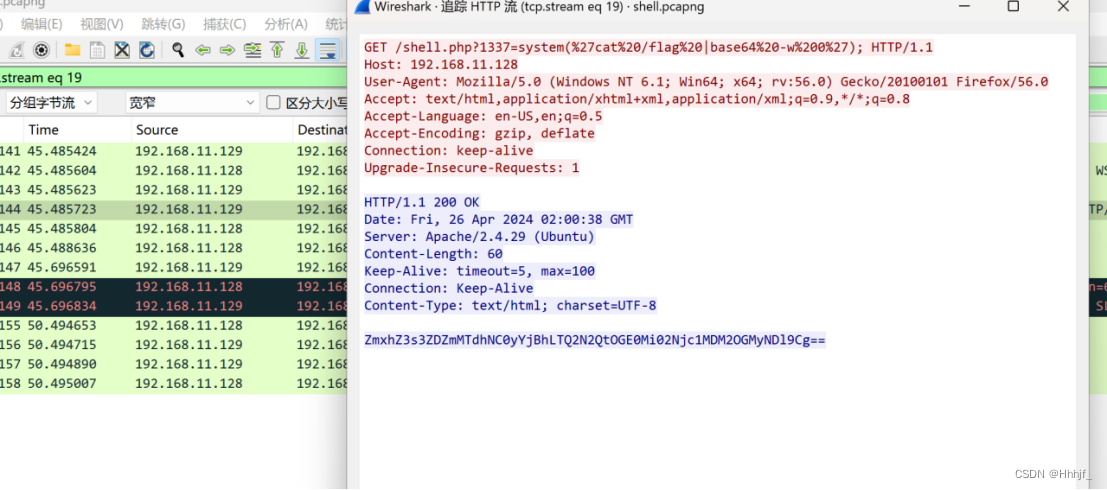Viewport: 1107px width, 490px height.
Task: Select packet row 156 at 50.494715
Action: point(173,345)
